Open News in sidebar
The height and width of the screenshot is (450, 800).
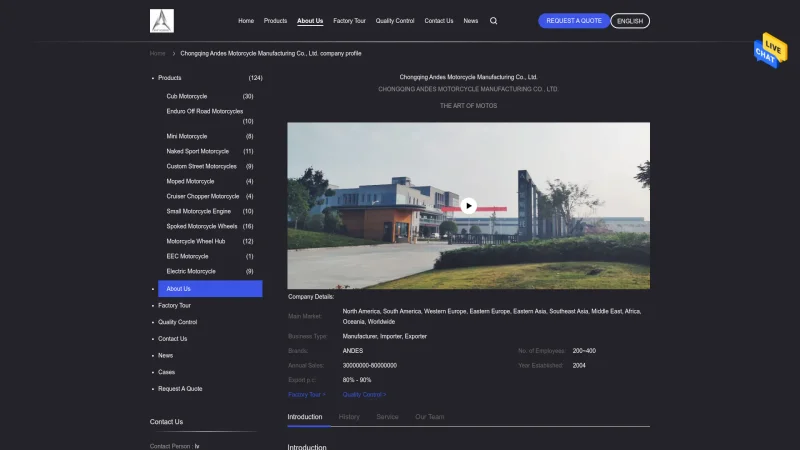(x=165, y=356)
